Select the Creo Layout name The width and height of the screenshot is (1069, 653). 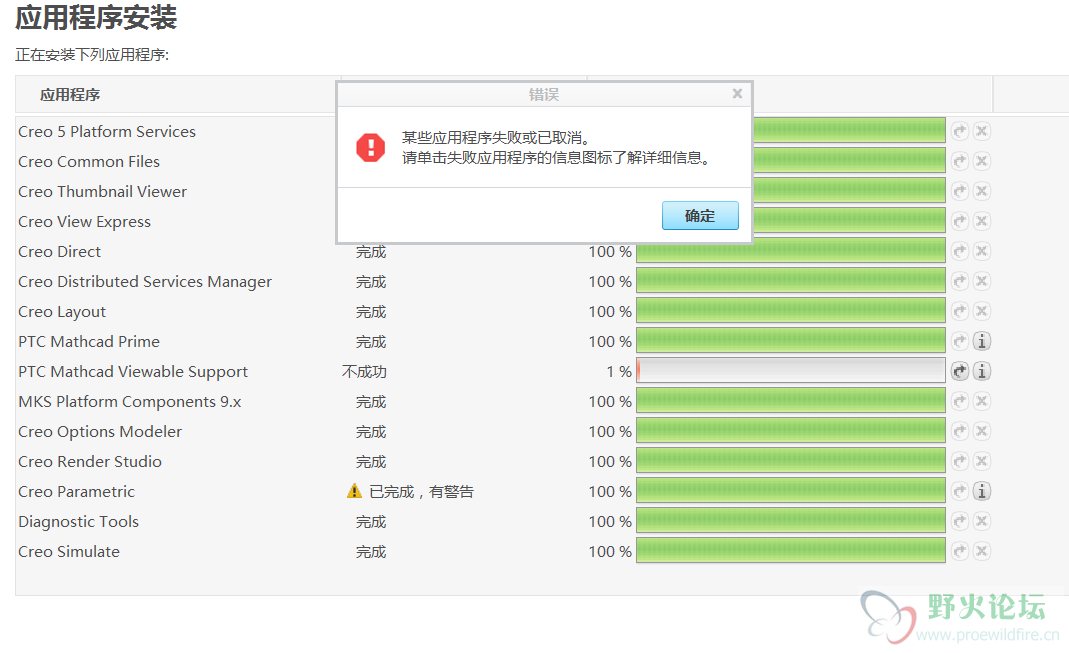pyautogui.click(x=62, y=312)
